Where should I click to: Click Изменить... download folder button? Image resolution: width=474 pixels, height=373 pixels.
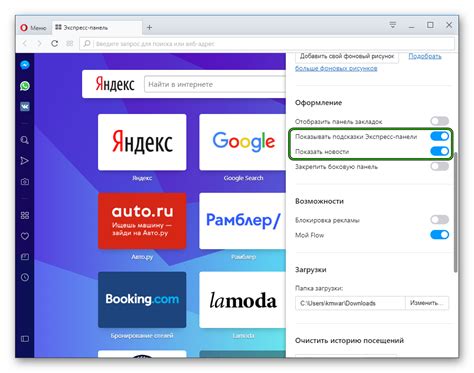tap(427, 303)
